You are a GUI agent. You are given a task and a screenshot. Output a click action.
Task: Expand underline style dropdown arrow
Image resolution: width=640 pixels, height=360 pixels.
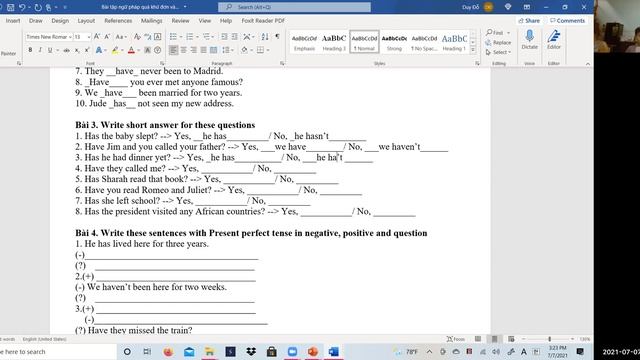pyautogui.click(x=57, y=50)
